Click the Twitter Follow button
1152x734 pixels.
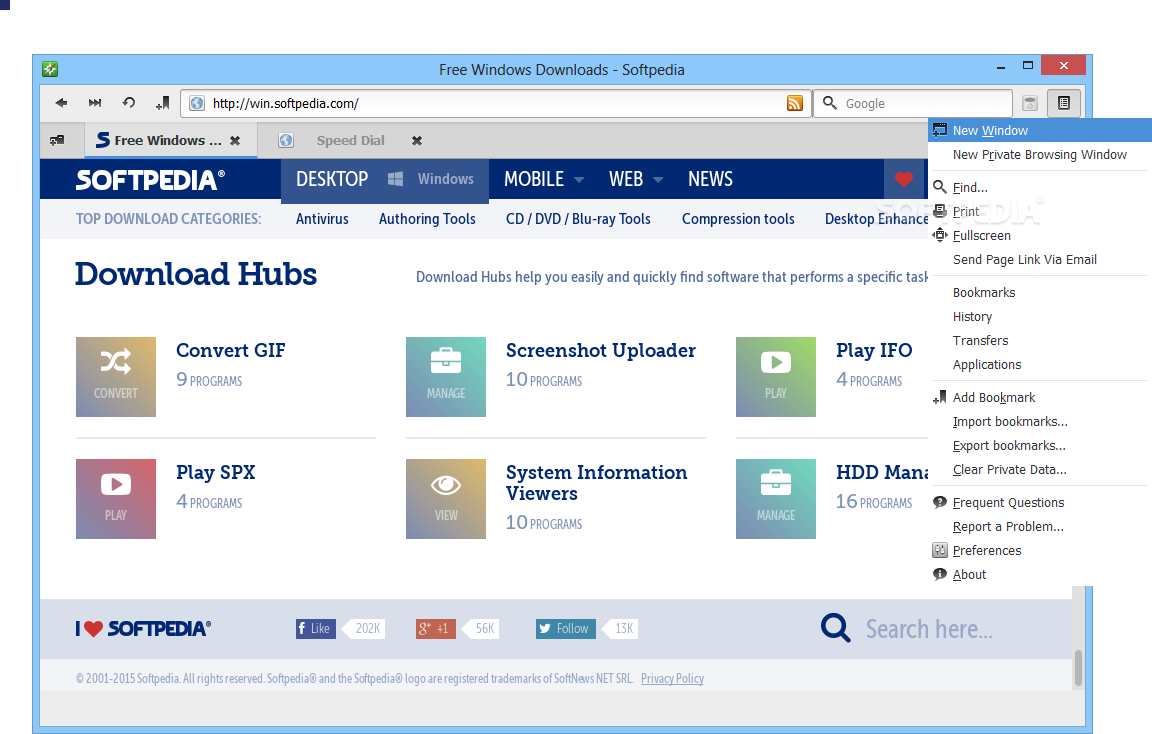click(566, 628)
